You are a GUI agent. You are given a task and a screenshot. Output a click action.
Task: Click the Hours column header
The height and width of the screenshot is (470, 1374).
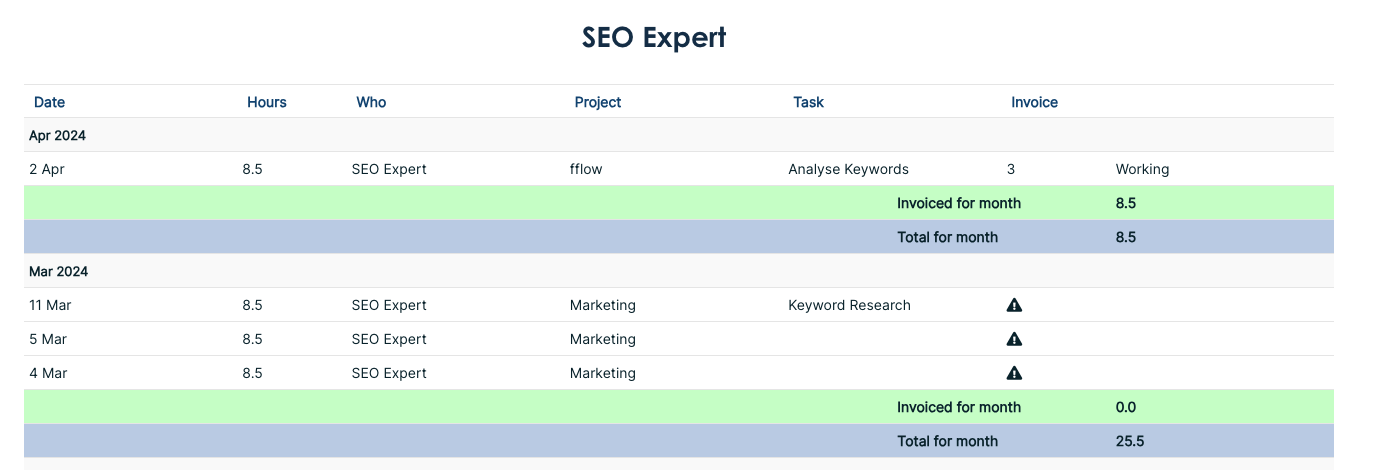pyautogui.click(x=267, y=102)
